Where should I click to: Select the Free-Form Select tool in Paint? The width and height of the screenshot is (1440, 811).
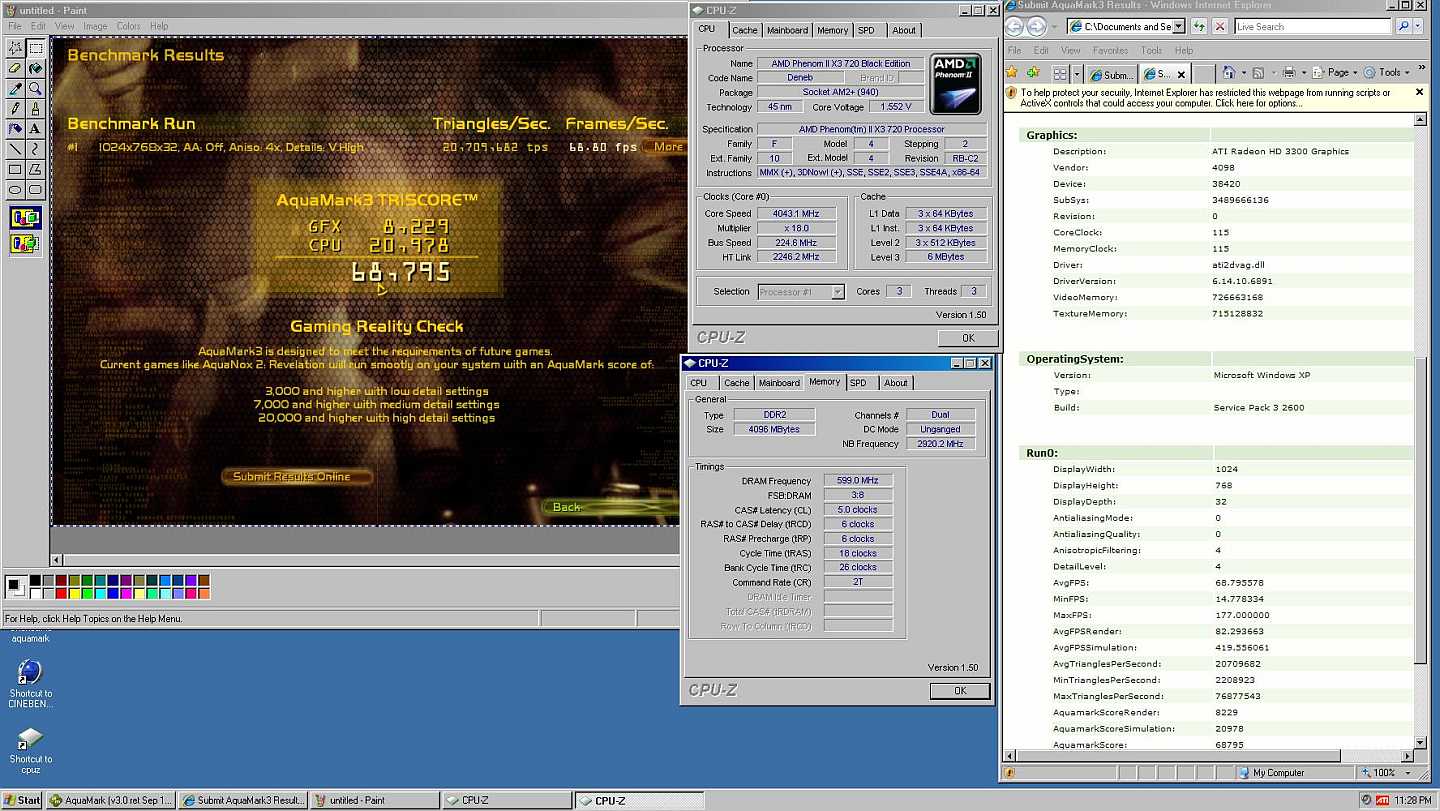[x=16, y=48]
